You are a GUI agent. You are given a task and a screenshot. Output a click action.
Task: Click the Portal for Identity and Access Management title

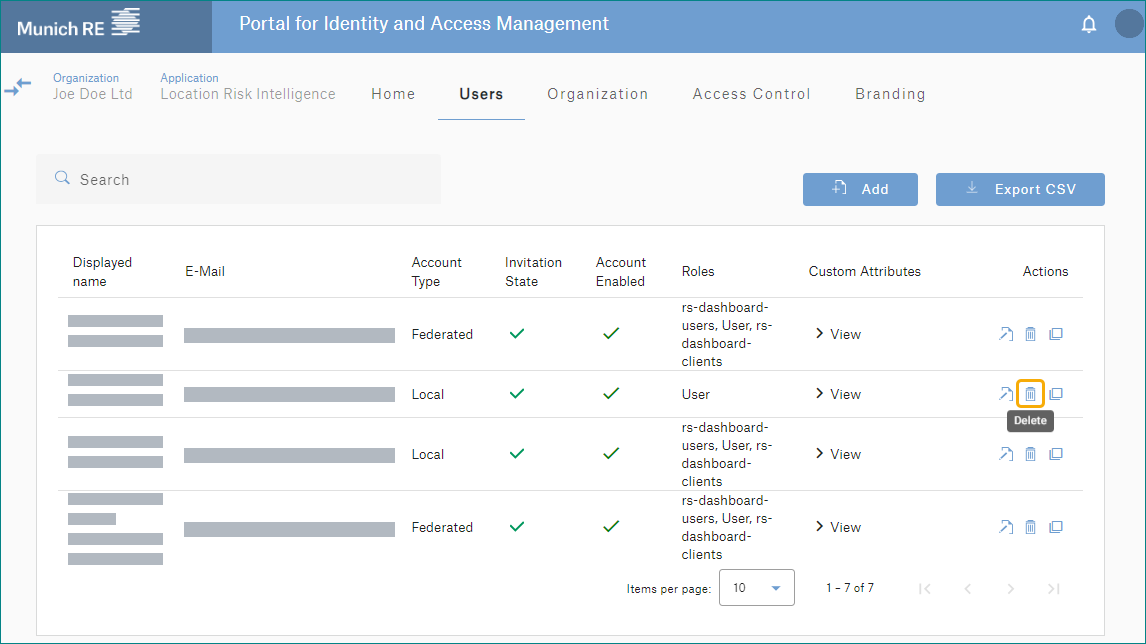pos(424,23)
